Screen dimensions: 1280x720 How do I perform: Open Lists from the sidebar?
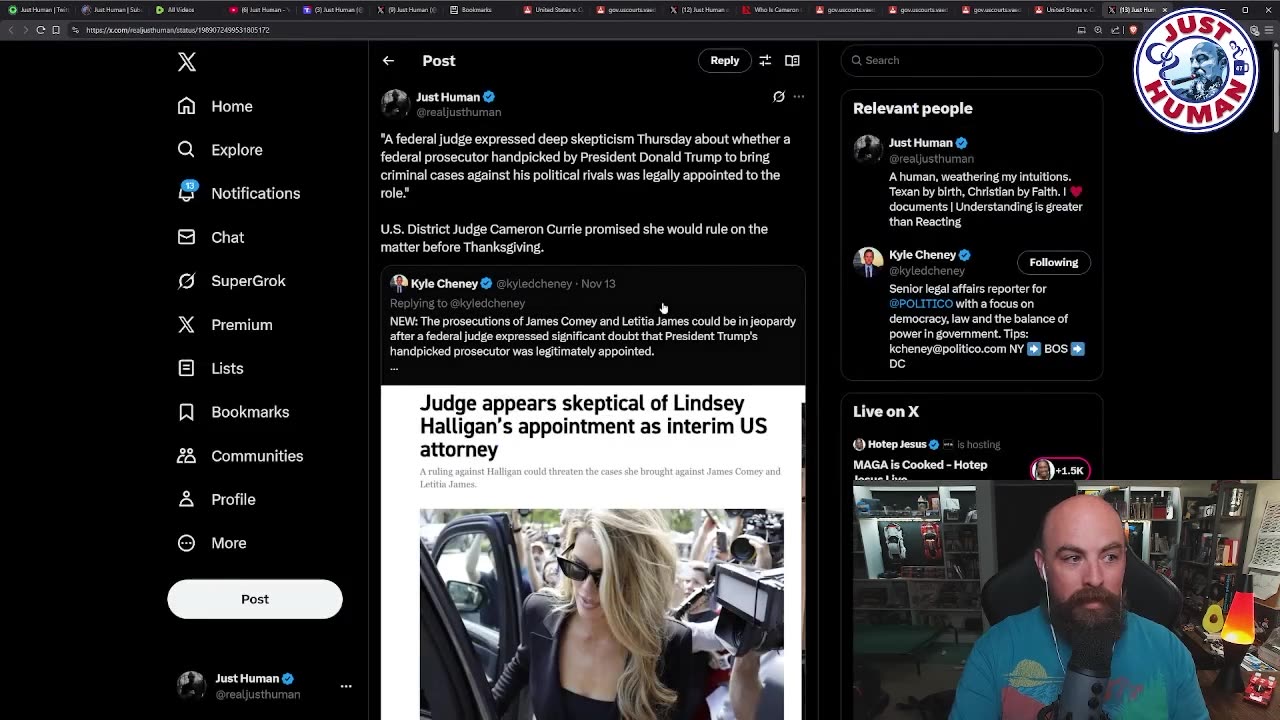(211, 368)
